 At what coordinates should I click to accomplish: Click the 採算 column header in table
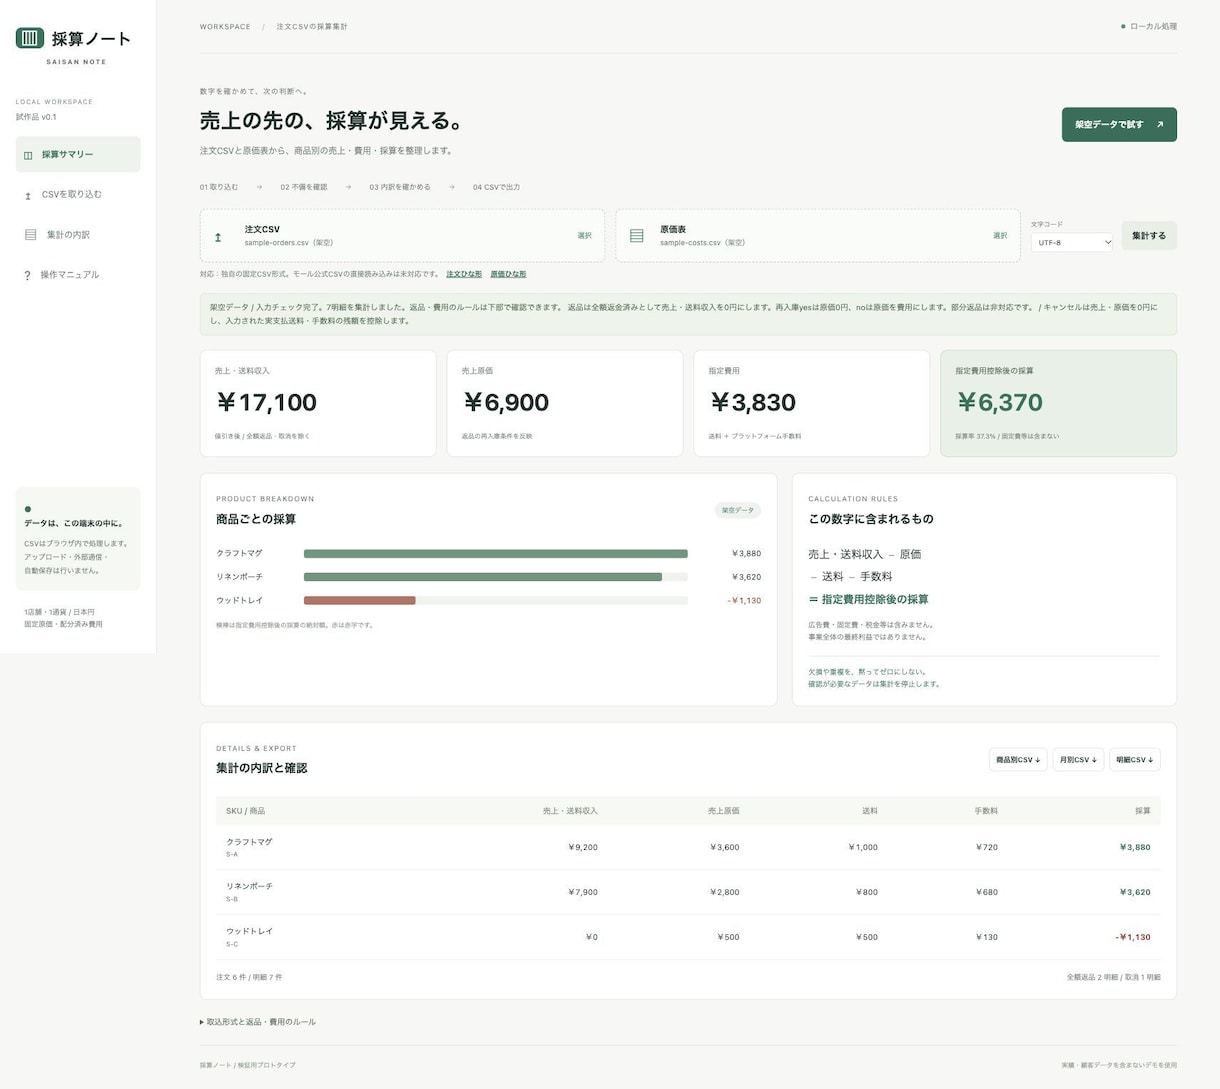pos(1143,811)
